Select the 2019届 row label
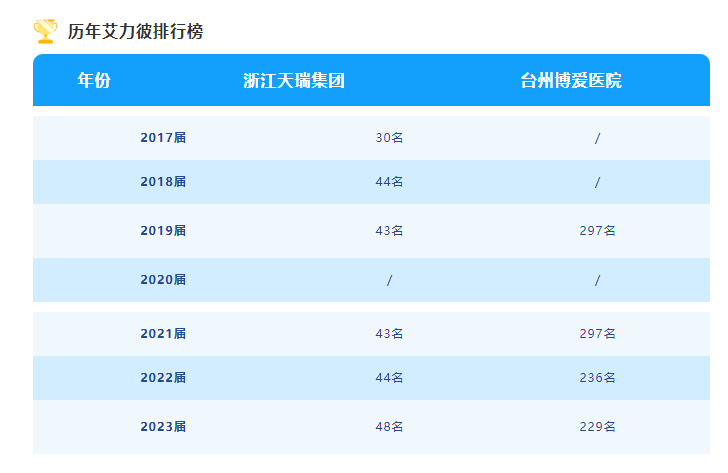This screenshot has height=473, width=728. [x=163, y=231]
